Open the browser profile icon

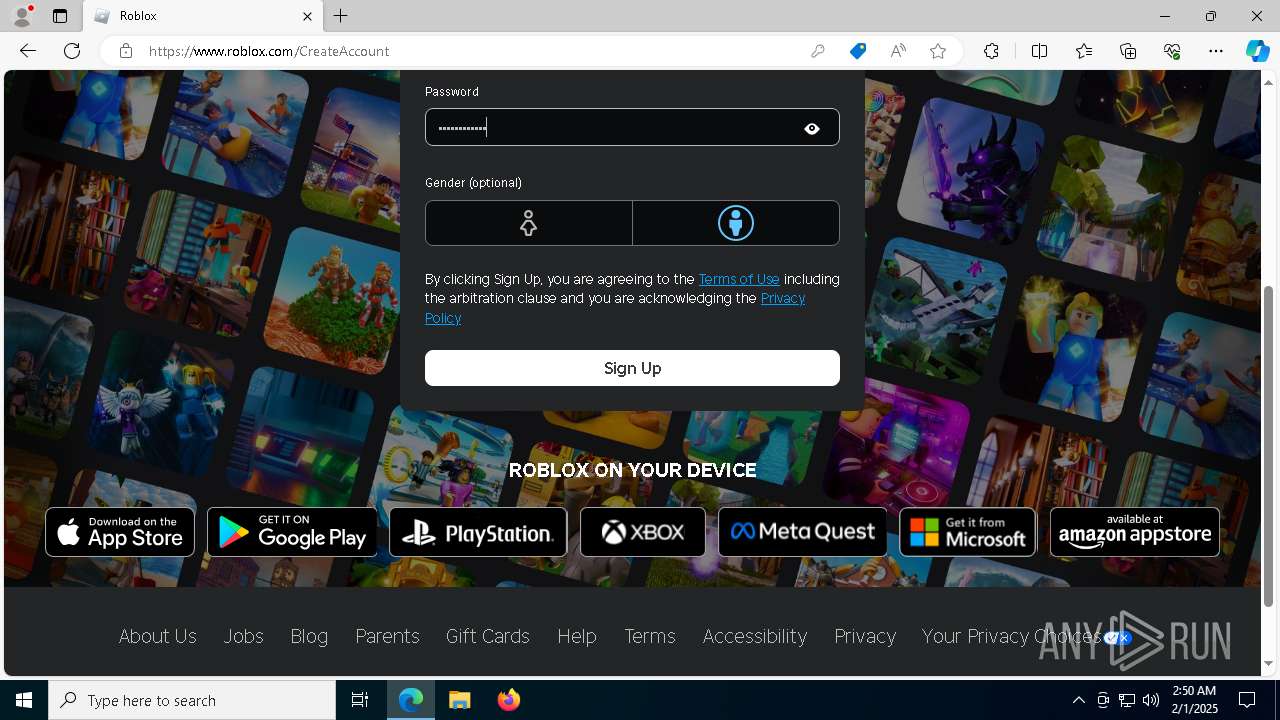(x=22, y=16)
